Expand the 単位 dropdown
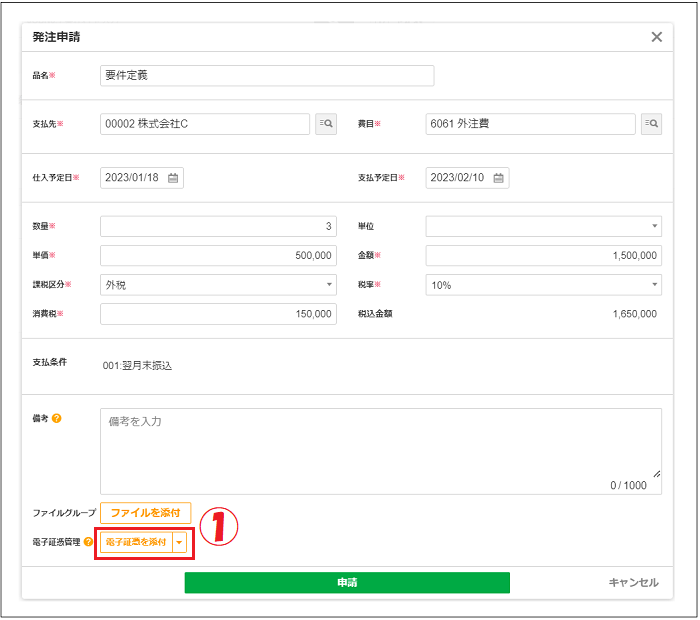Viewport: 700px width, 620px height. tap(543, 227)
